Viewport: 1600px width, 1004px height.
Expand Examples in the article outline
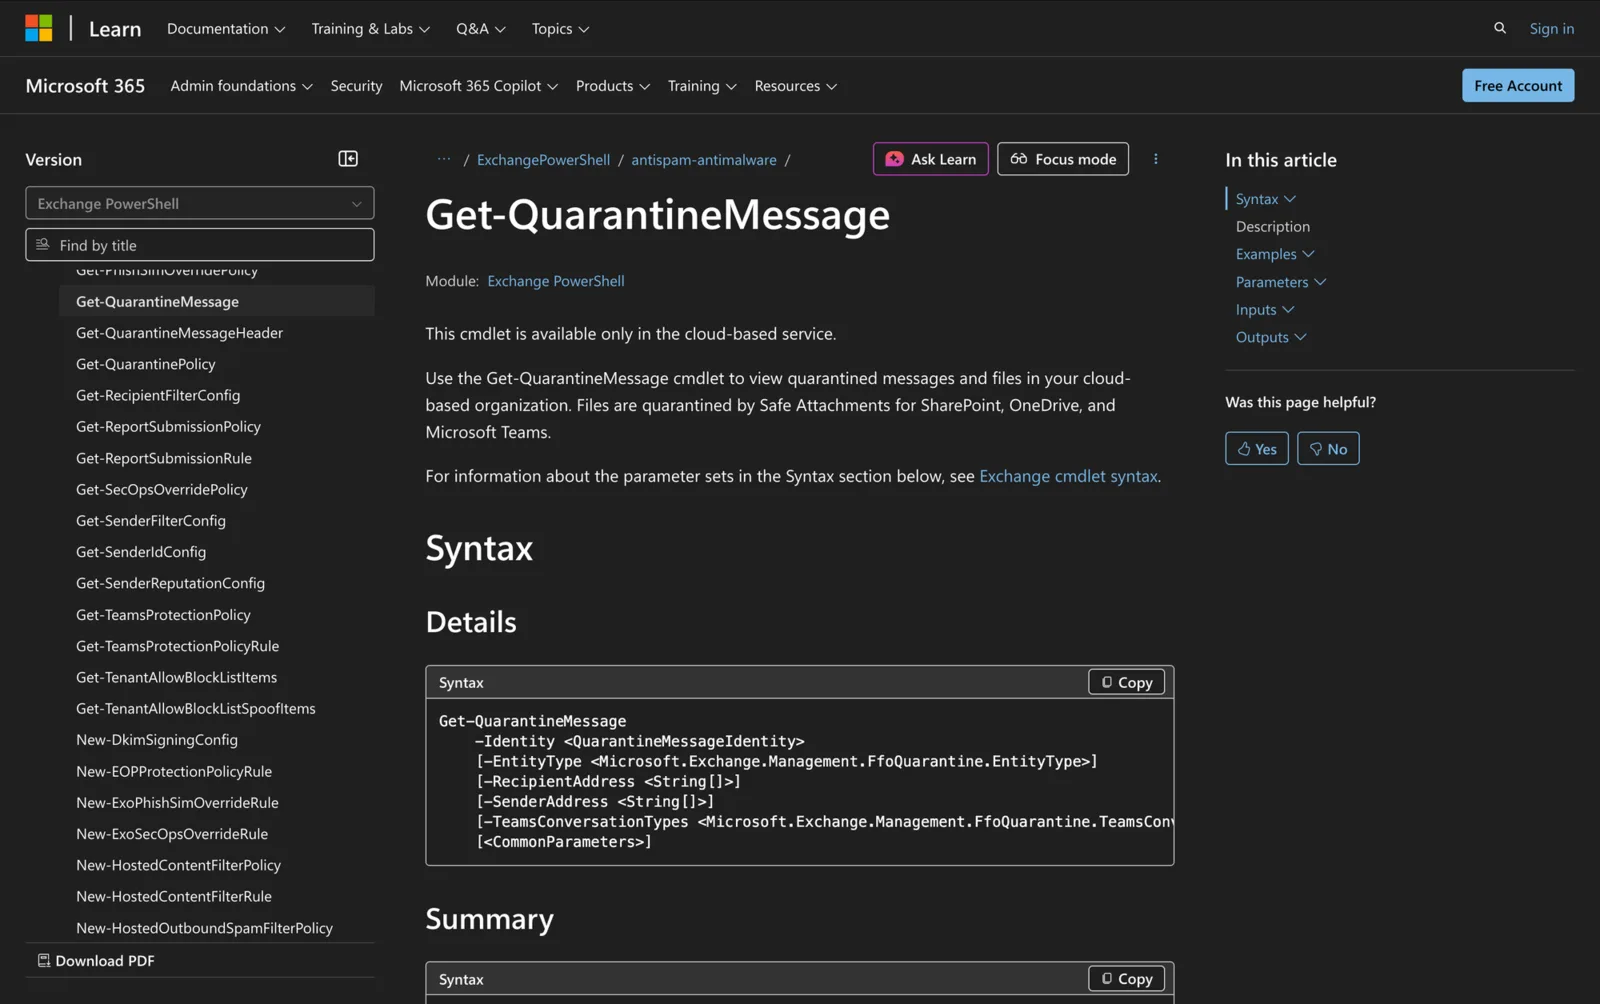click(x=1275, y=254)
